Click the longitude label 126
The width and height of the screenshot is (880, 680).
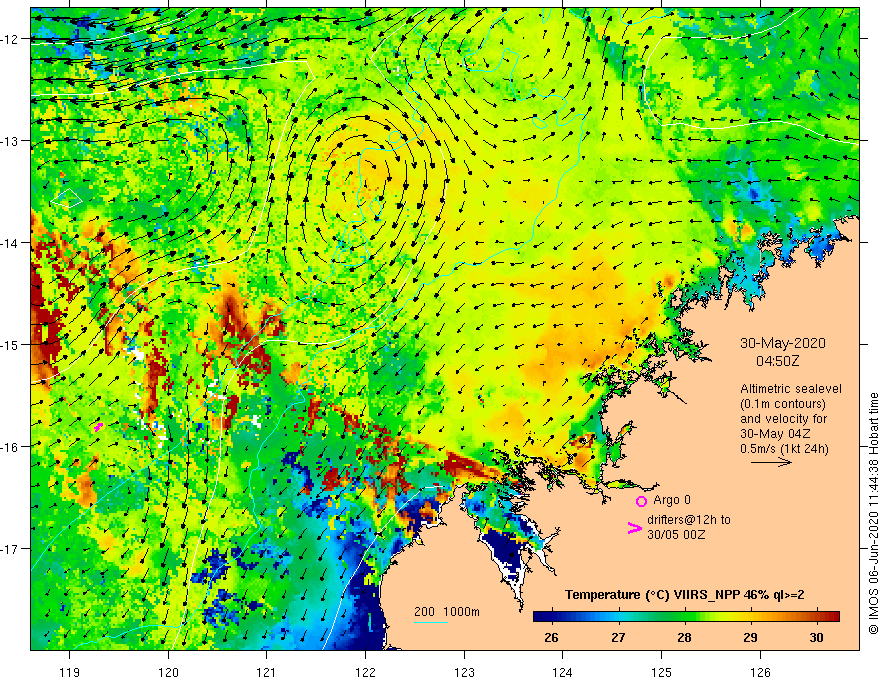760,672
